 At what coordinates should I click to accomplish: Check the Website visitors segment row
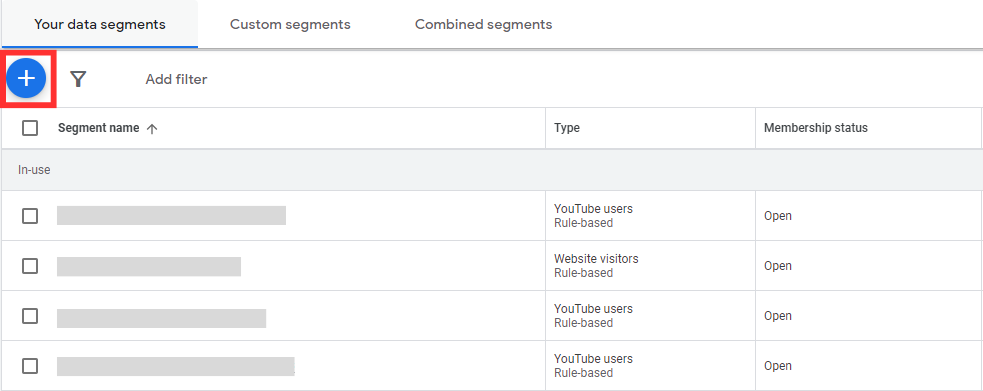[30, 266]
